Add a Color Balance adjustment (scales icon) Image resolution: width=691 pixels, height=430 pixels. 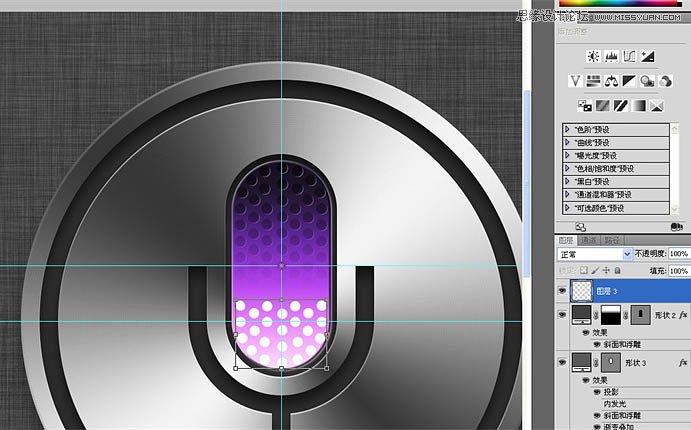click(x=611, y=81)
